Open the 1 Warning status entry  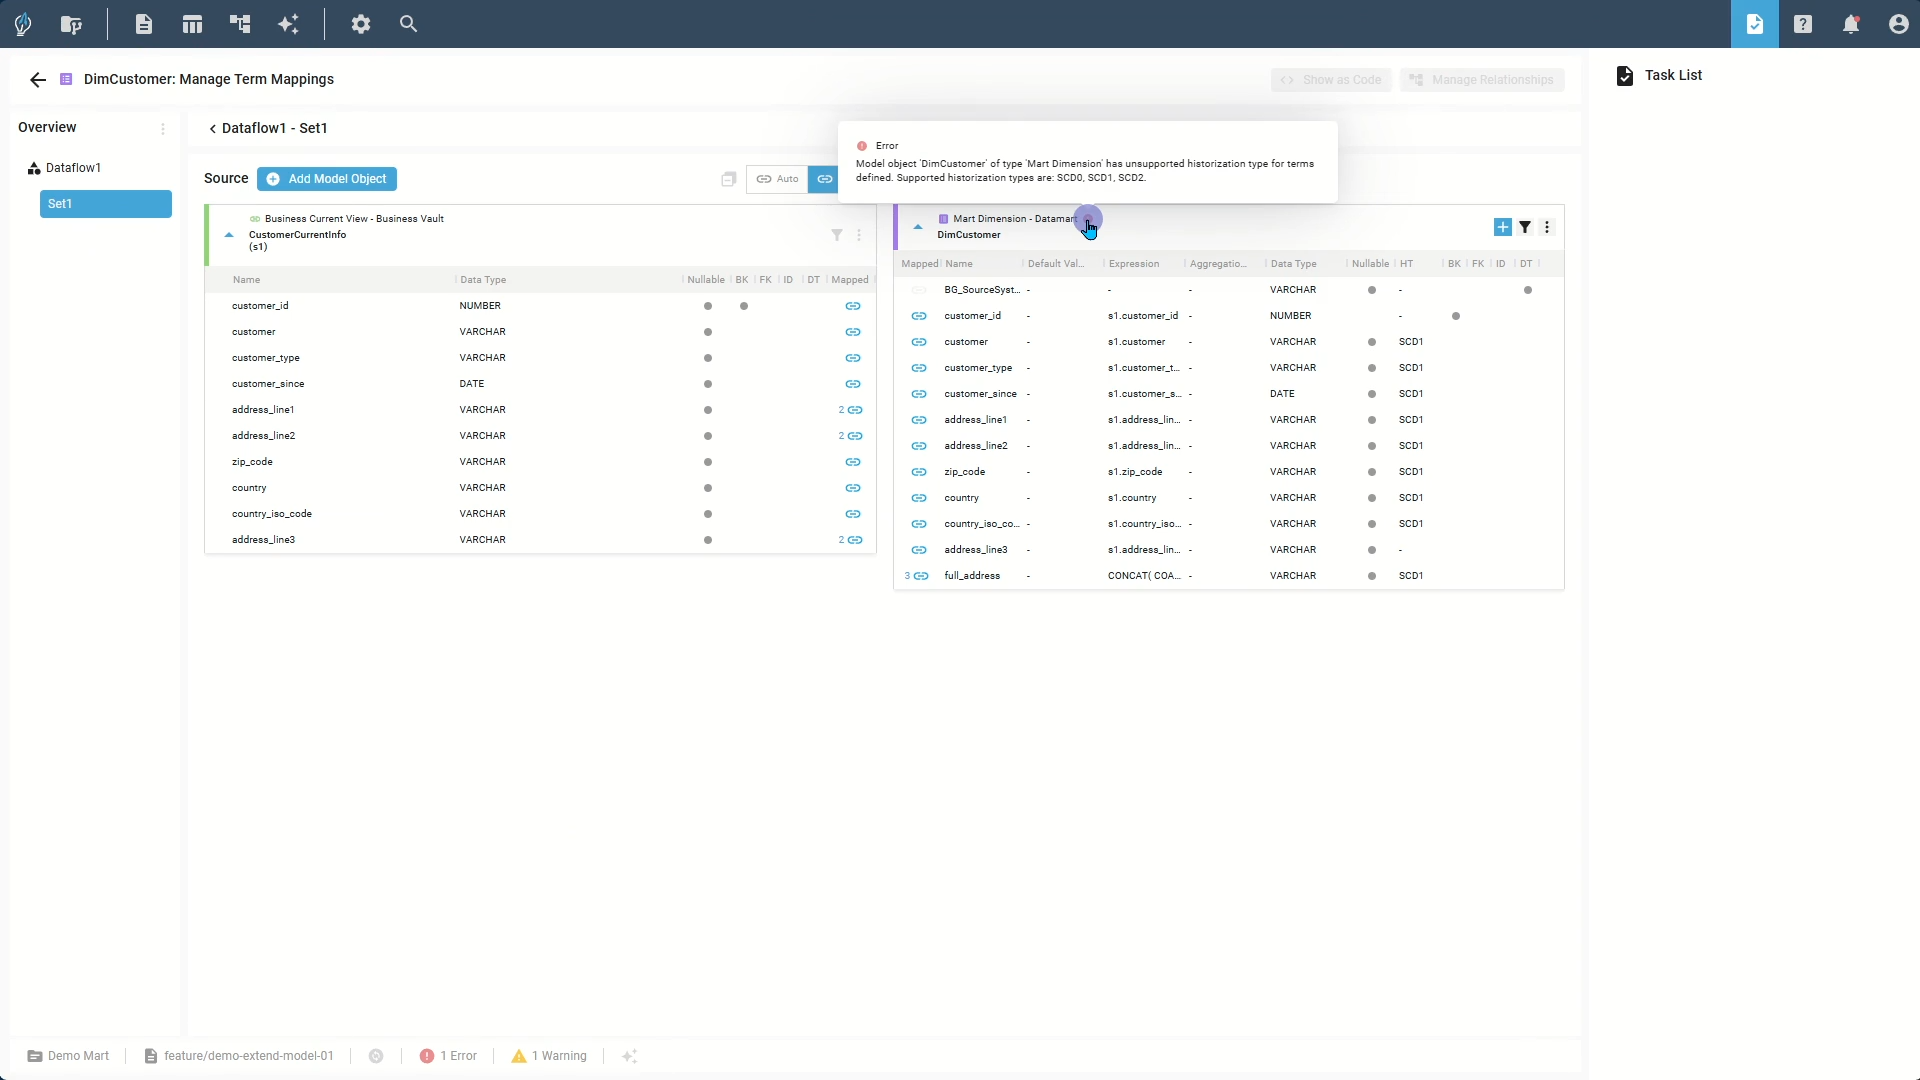(x=549, y=1056)
